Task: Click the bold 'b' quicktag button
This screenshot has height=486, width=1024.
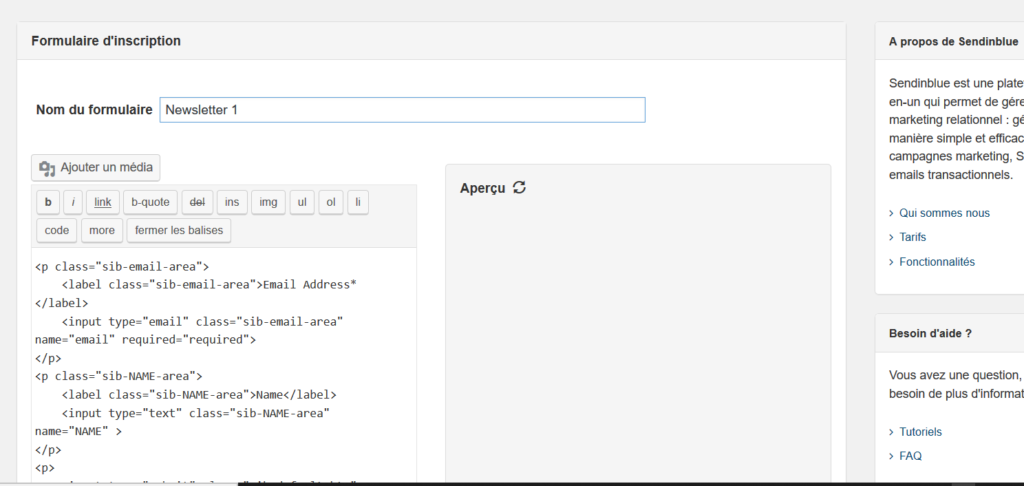Action: (48, 202)
